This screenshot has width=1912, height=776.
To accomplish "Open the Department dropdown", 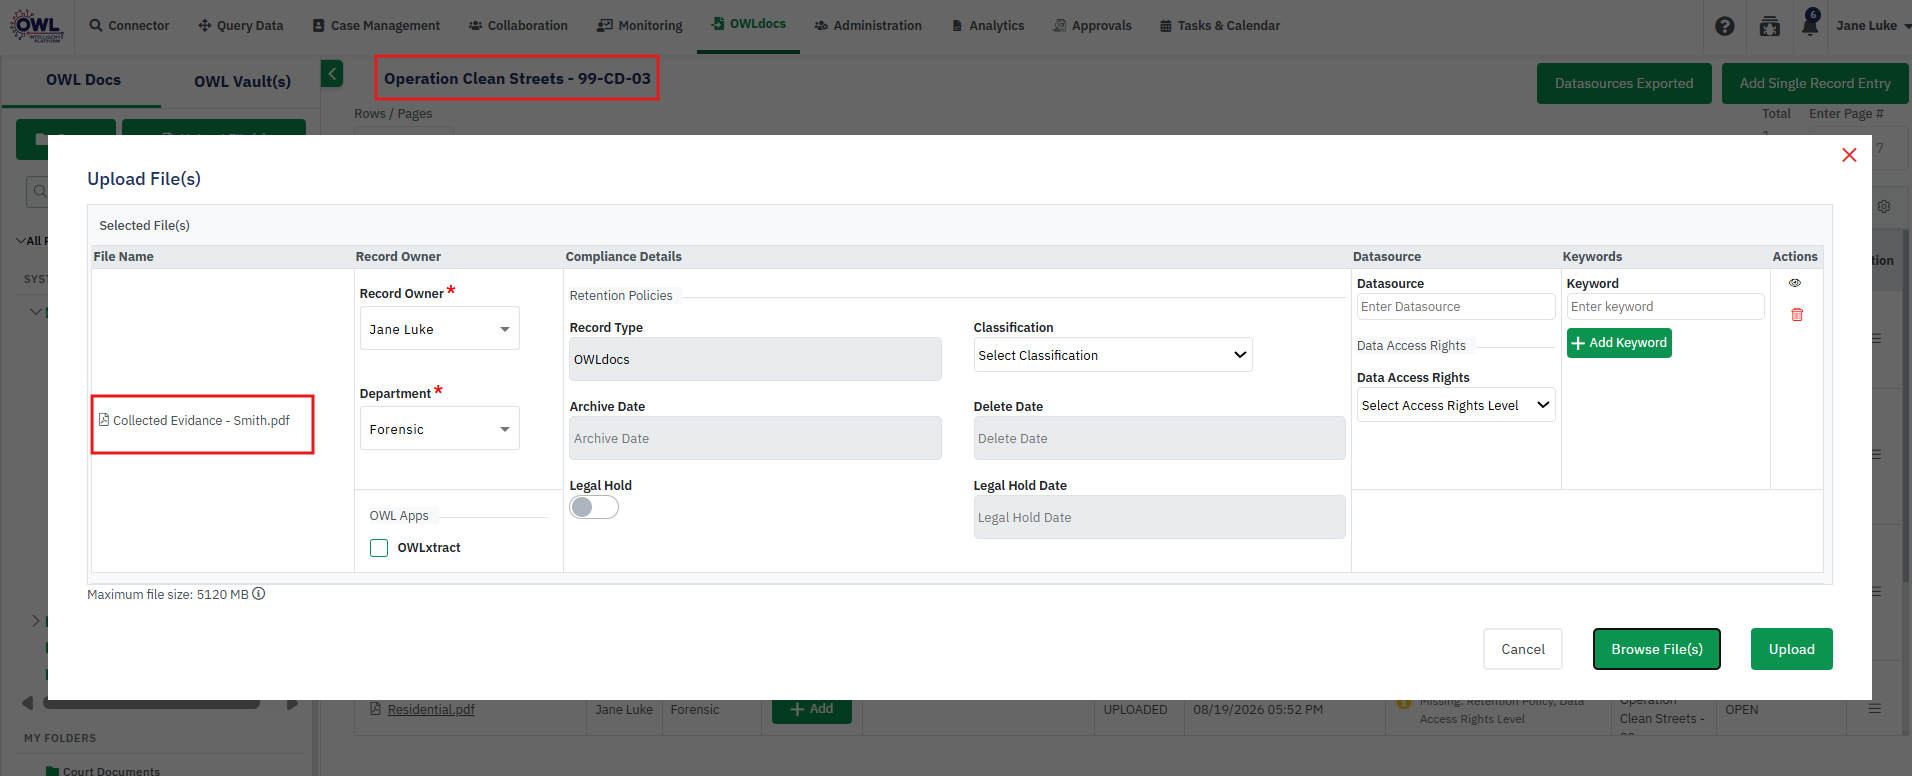I will (x=439, y=429).
